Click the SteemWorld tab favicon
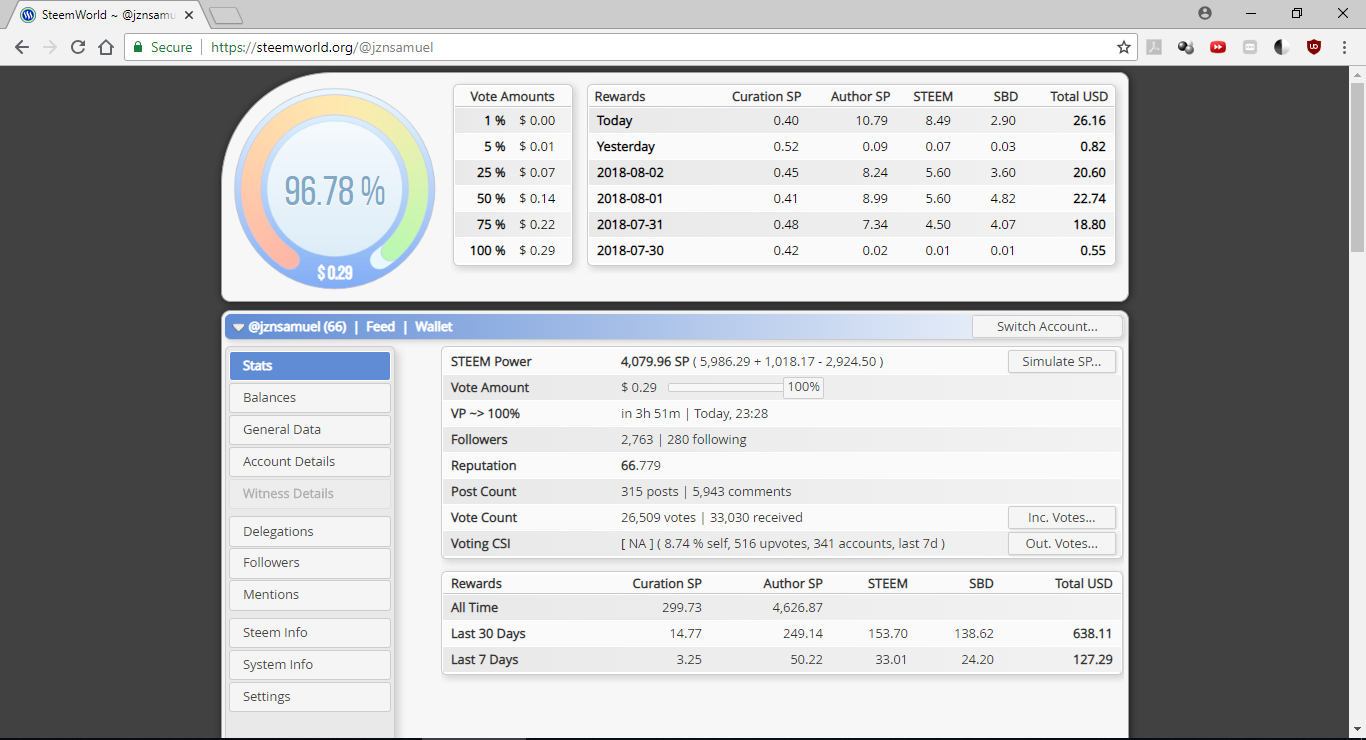1366x740 pixels. click(x=28, y=15)
